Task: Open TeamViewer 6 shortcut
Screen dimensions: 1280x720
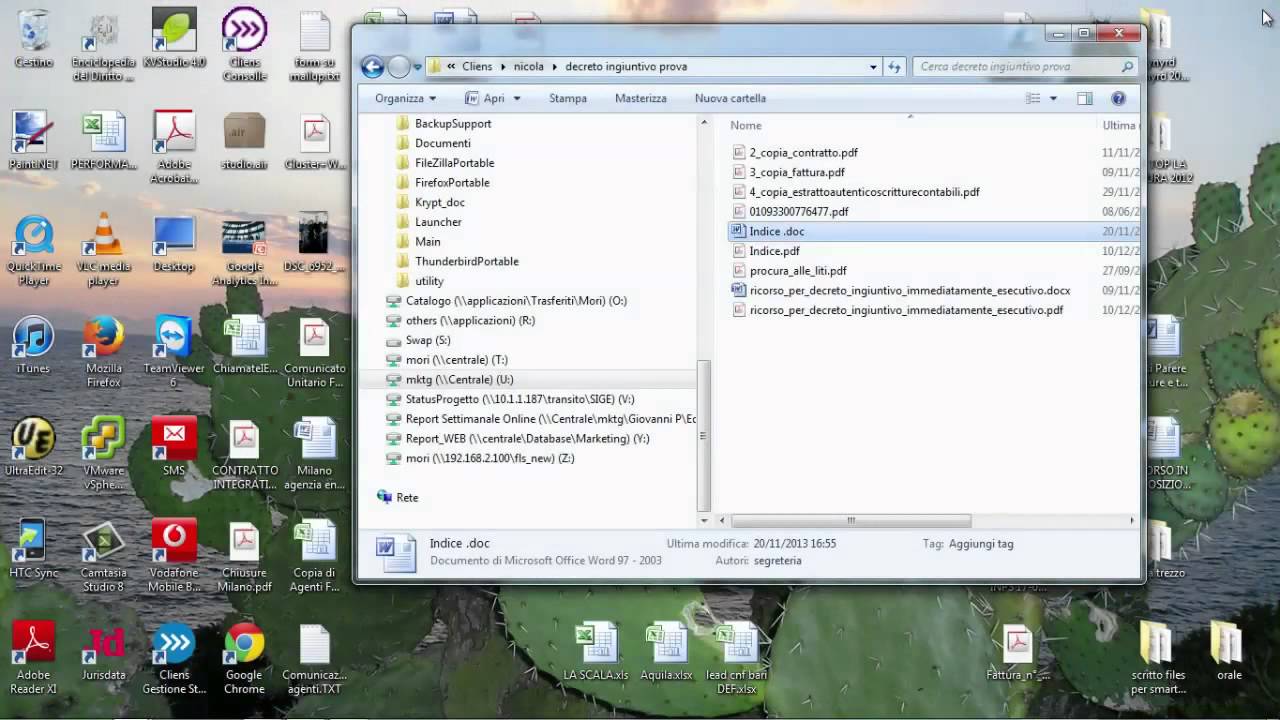Action: pos(174,352)
